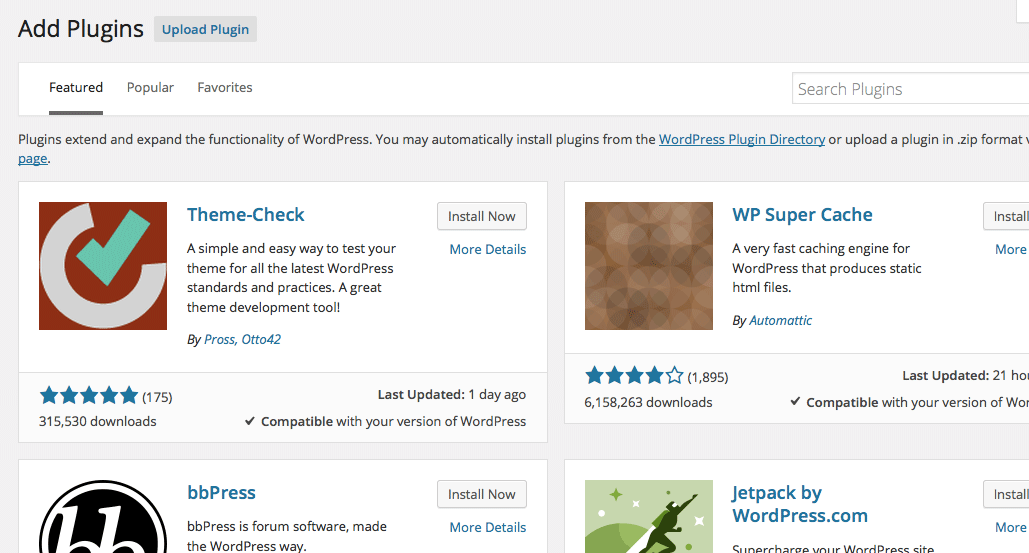Click the '(175)' rating count
1029x553 pixels.
point(158,398)
